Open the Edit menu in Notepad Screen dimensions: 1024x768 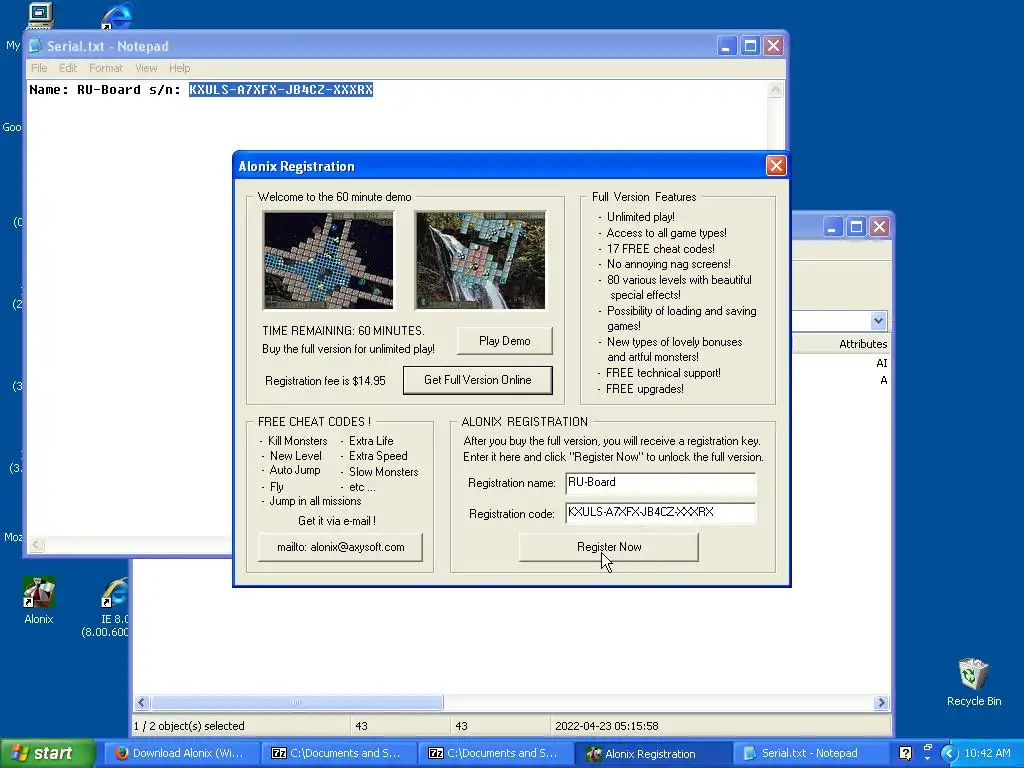click(68, 68)
